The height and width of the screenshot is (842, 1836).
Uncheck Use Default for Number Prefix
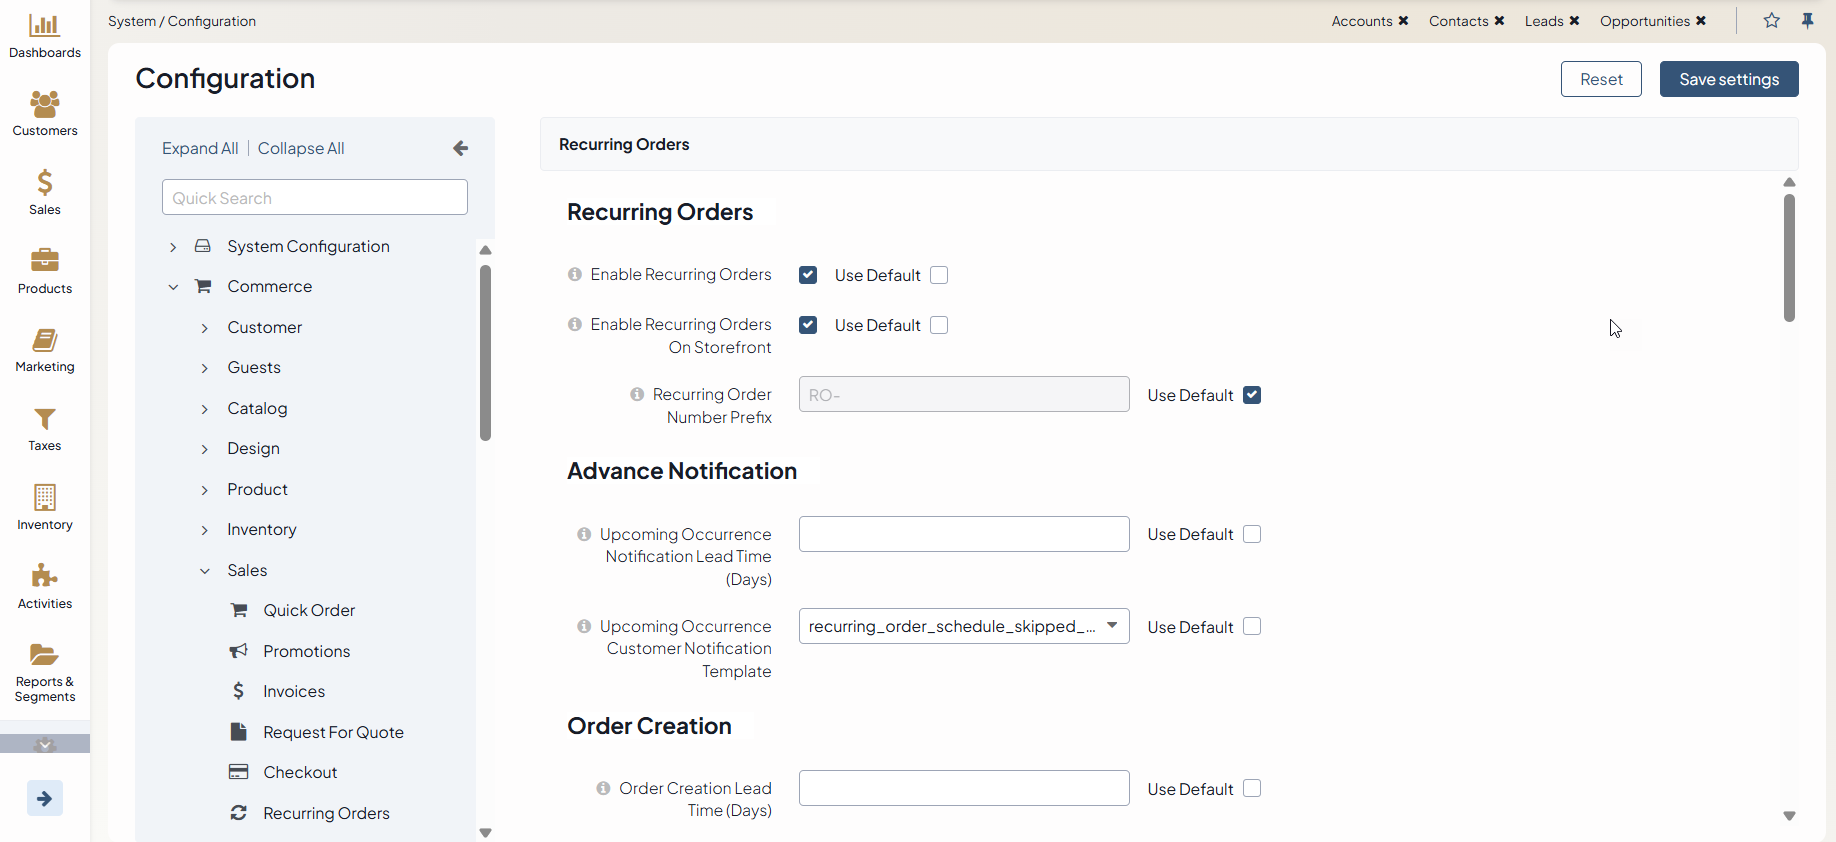pyautogui.click(x=1252, y=395)
